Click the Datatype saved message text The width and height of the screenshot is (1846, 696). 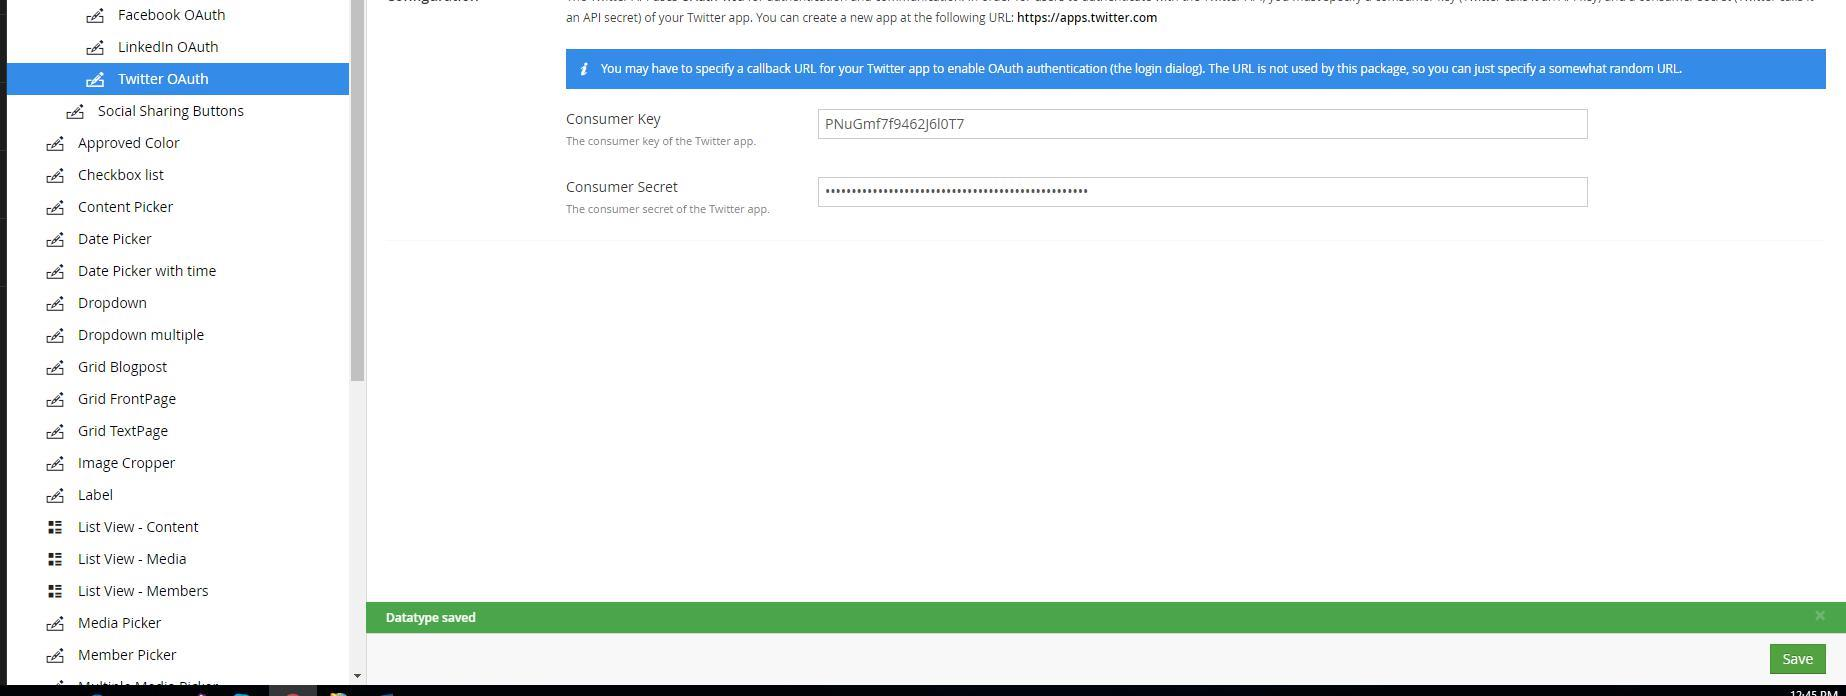(x=431, y=618)
